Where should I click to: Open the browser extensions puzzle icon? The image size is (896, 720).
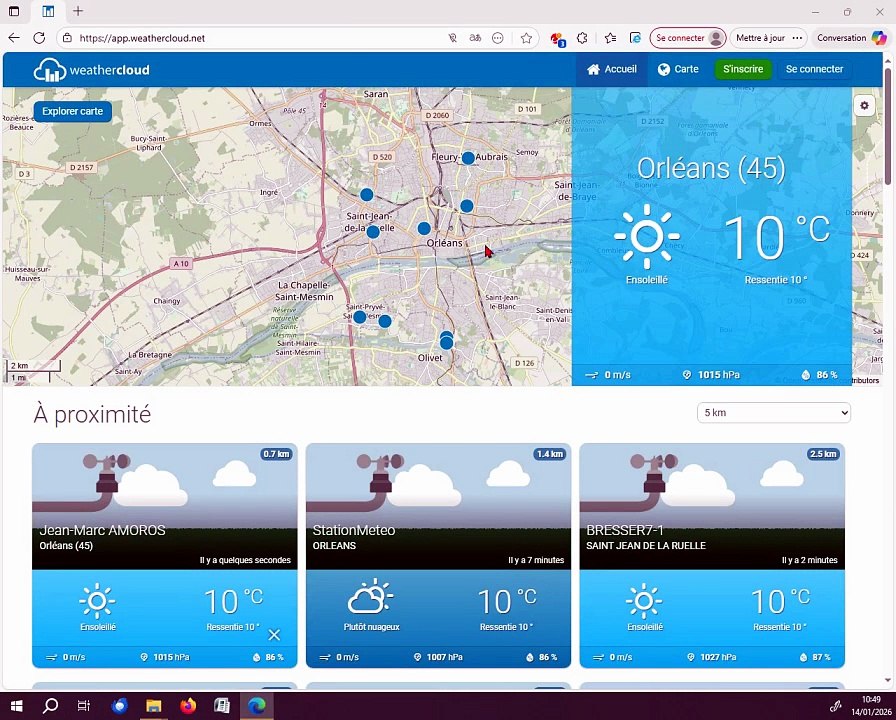(x=582, y=38)
